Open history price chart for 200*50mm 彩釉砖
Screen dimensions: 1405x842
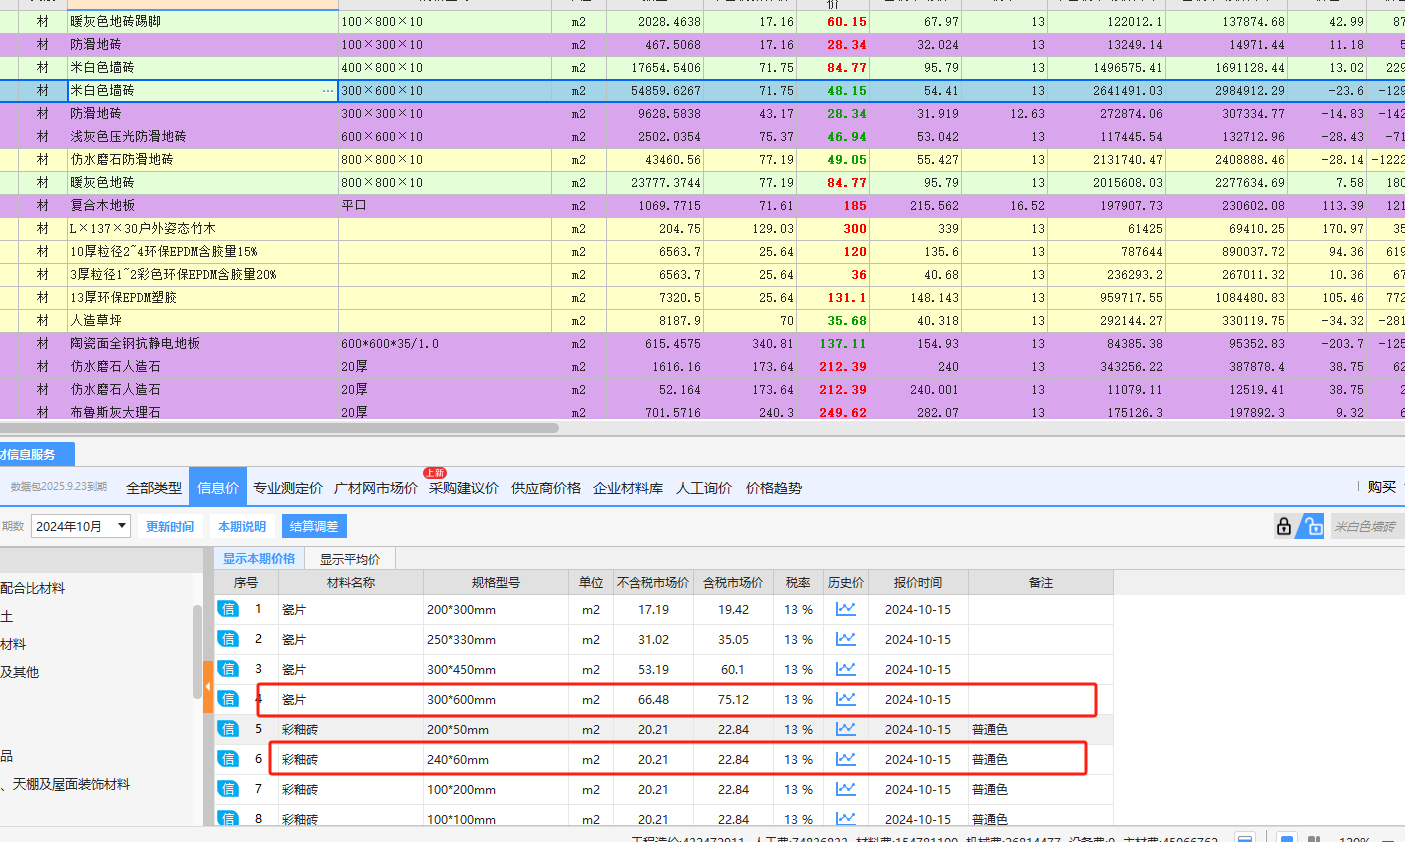click(846, 729)
